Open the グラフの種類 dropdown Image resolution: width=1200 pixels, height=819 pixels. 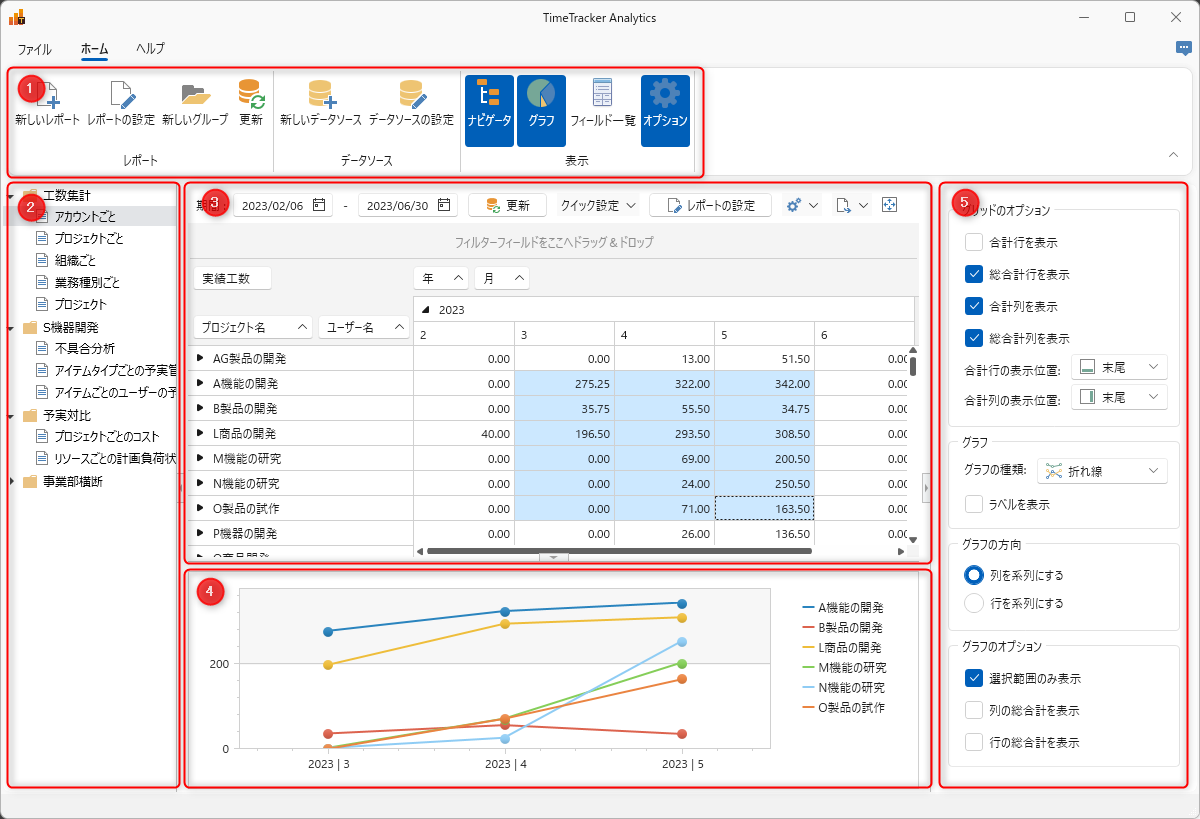(x=1102, y=470)
